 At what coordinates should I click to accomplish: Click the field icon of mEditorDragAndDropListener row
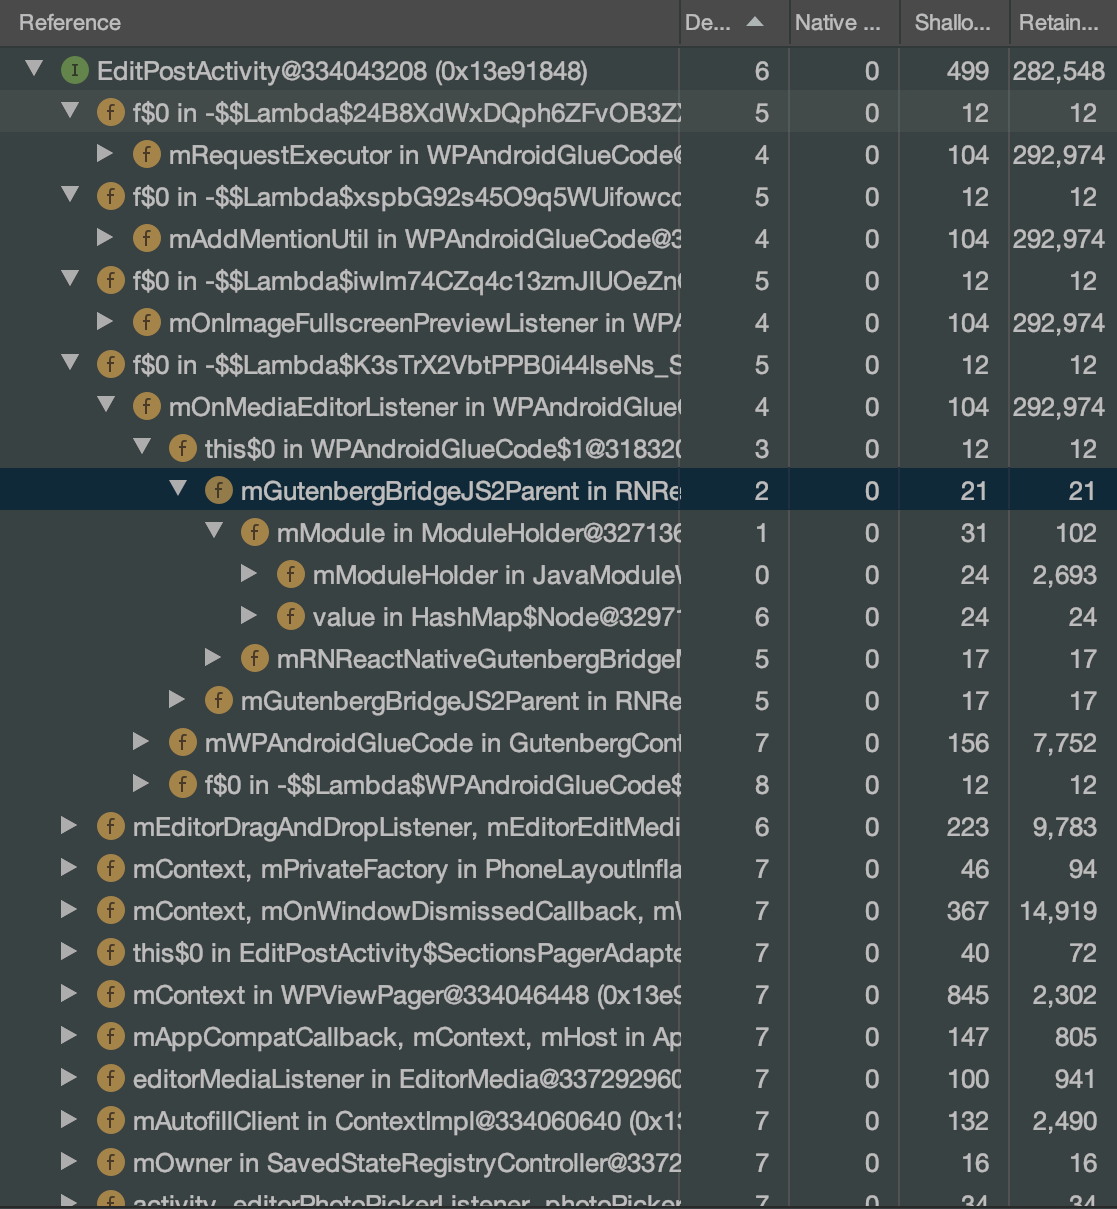coord(110,826)
